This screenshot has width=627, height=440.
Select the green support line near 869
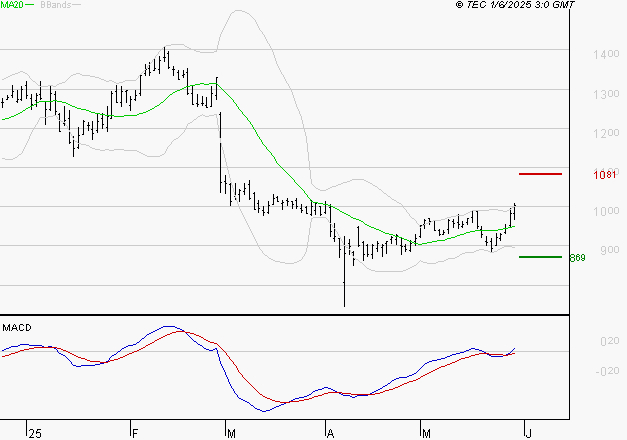point(541,257)
